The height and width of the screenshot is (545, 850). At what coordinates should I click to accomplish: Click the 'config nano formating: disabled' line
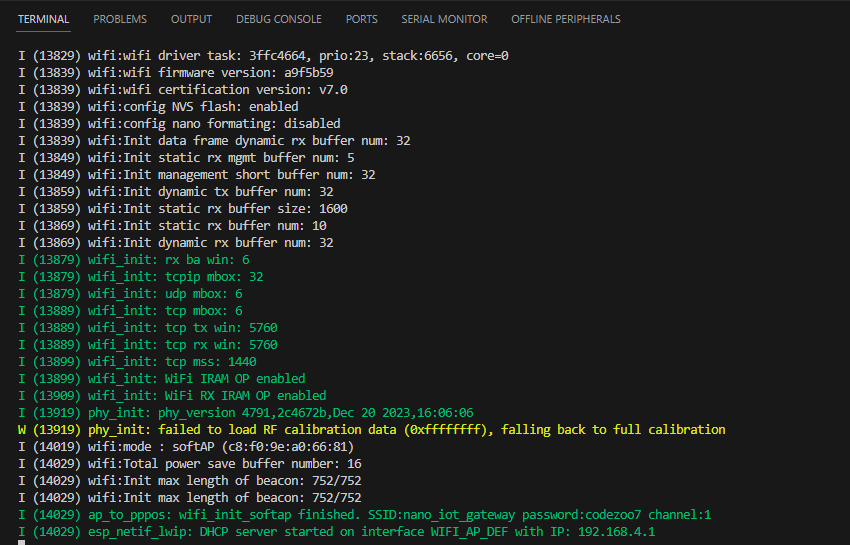179,124
